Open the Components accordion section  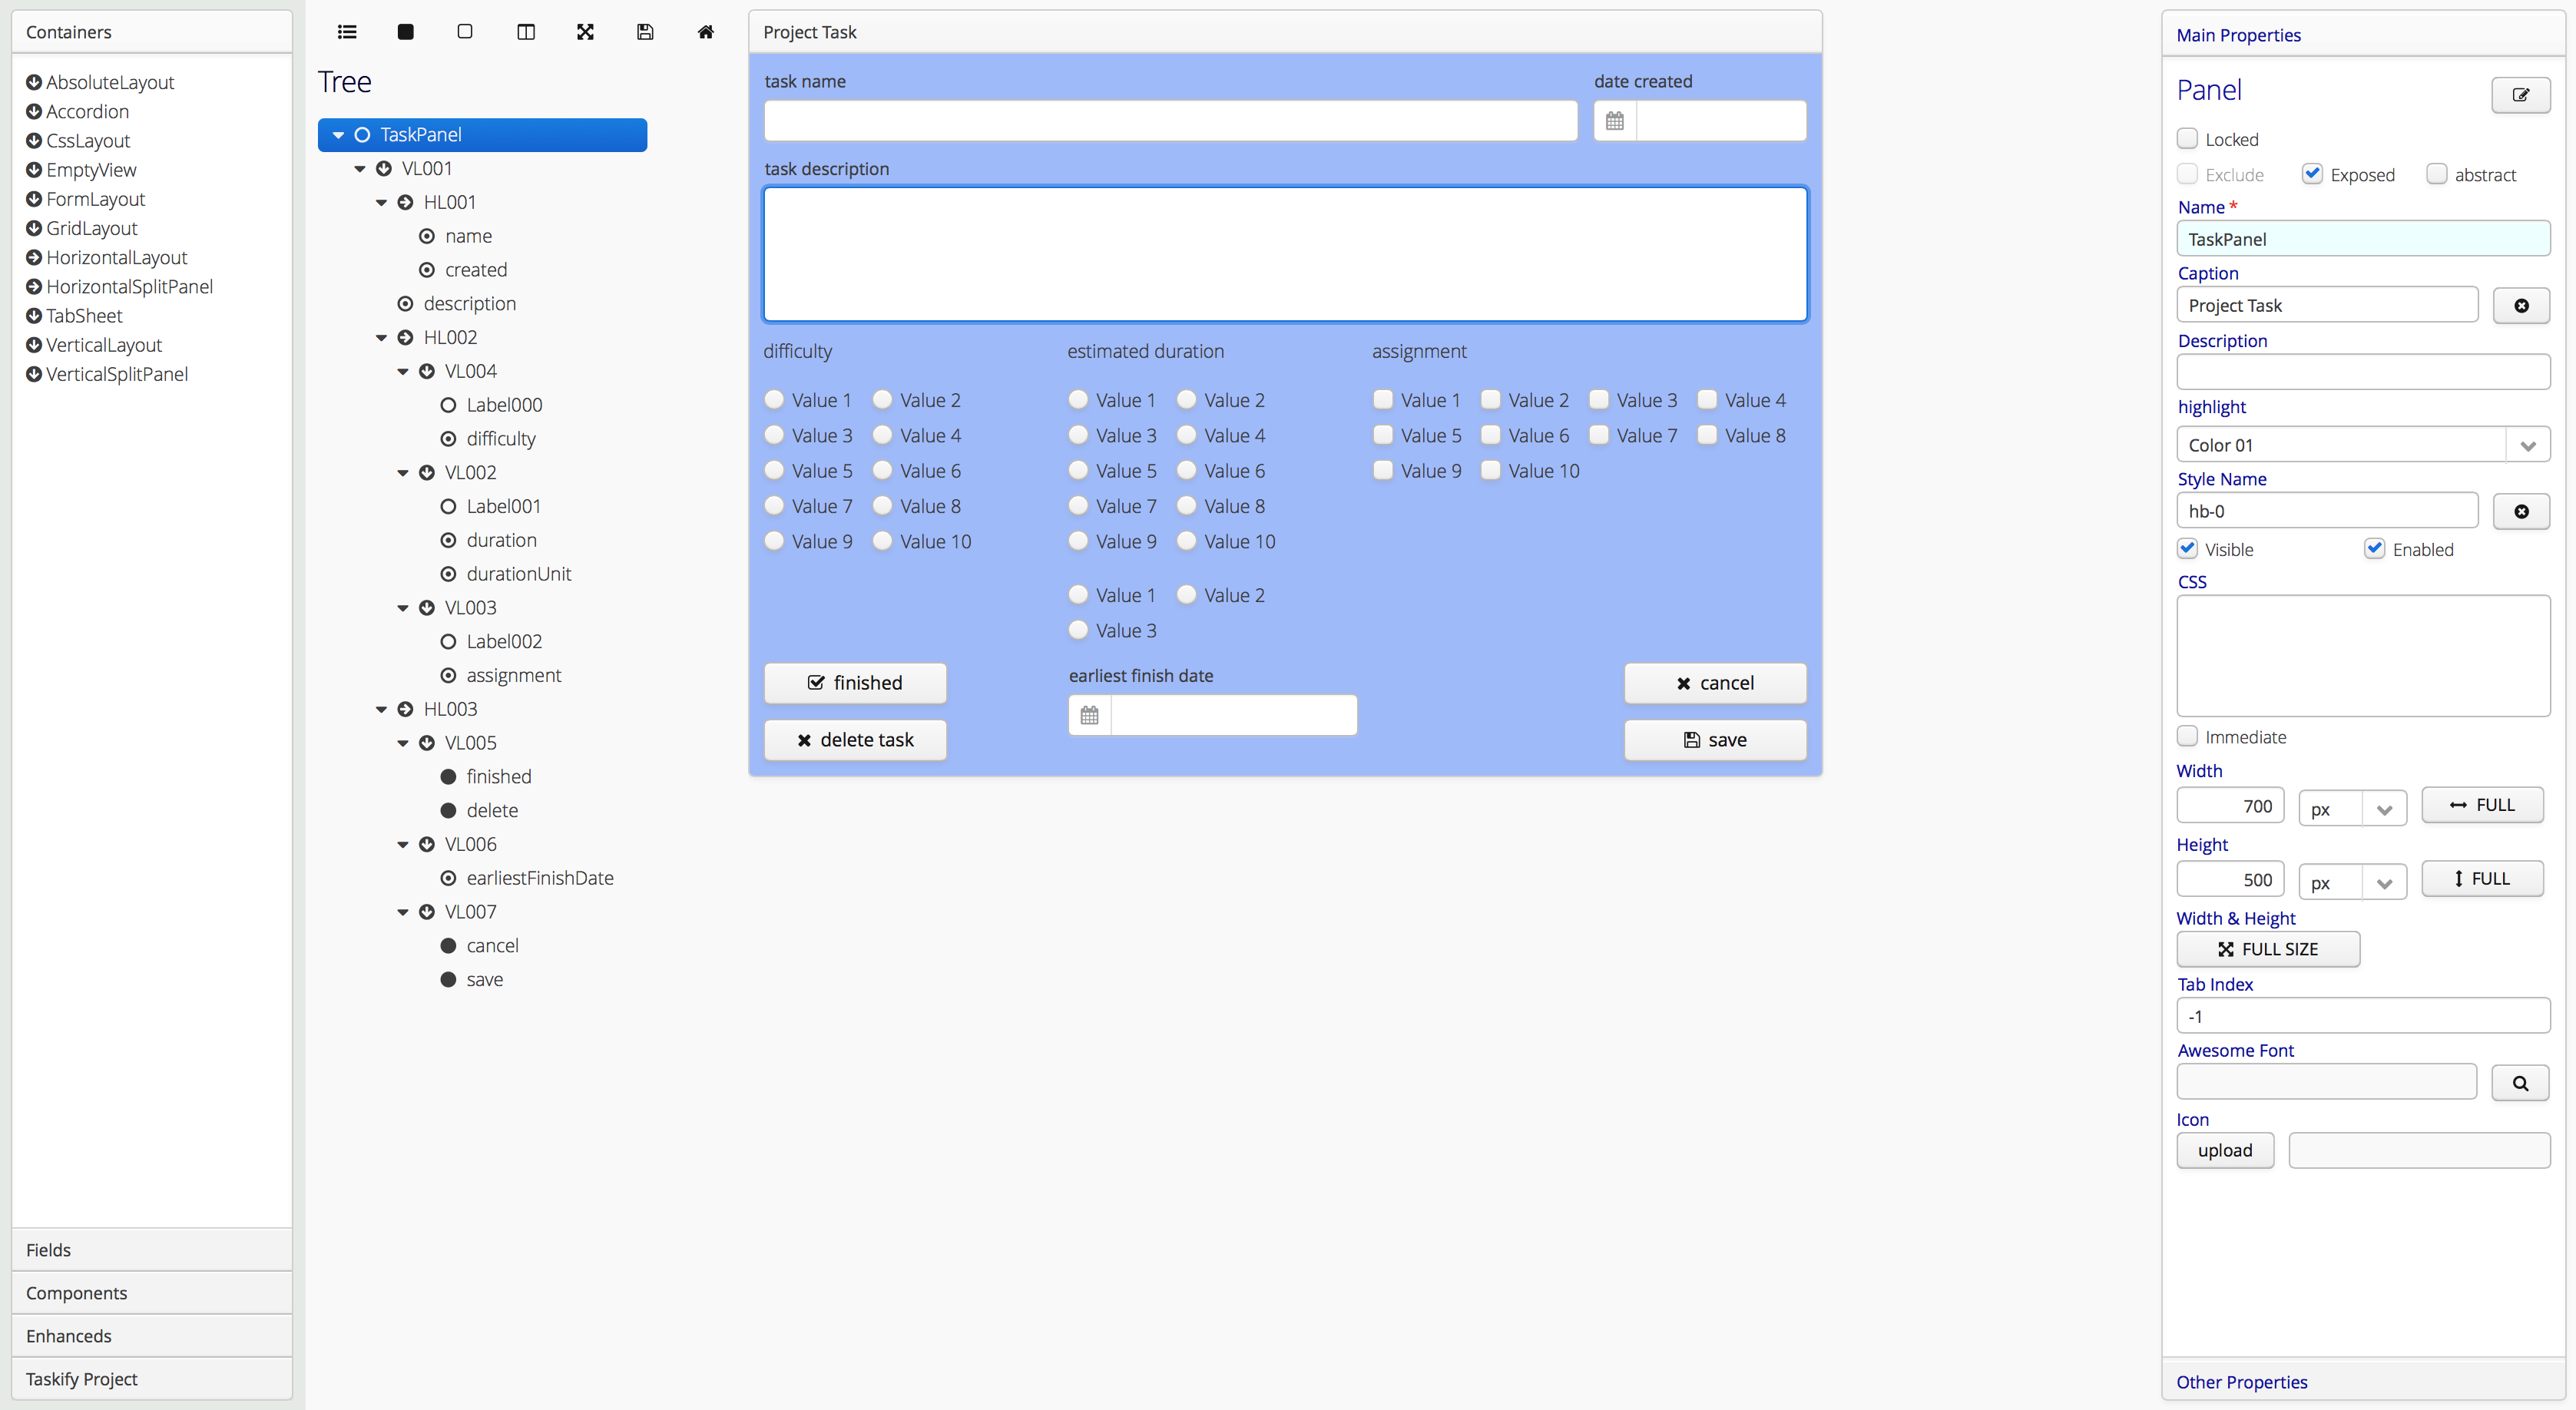coord(152,1293)
